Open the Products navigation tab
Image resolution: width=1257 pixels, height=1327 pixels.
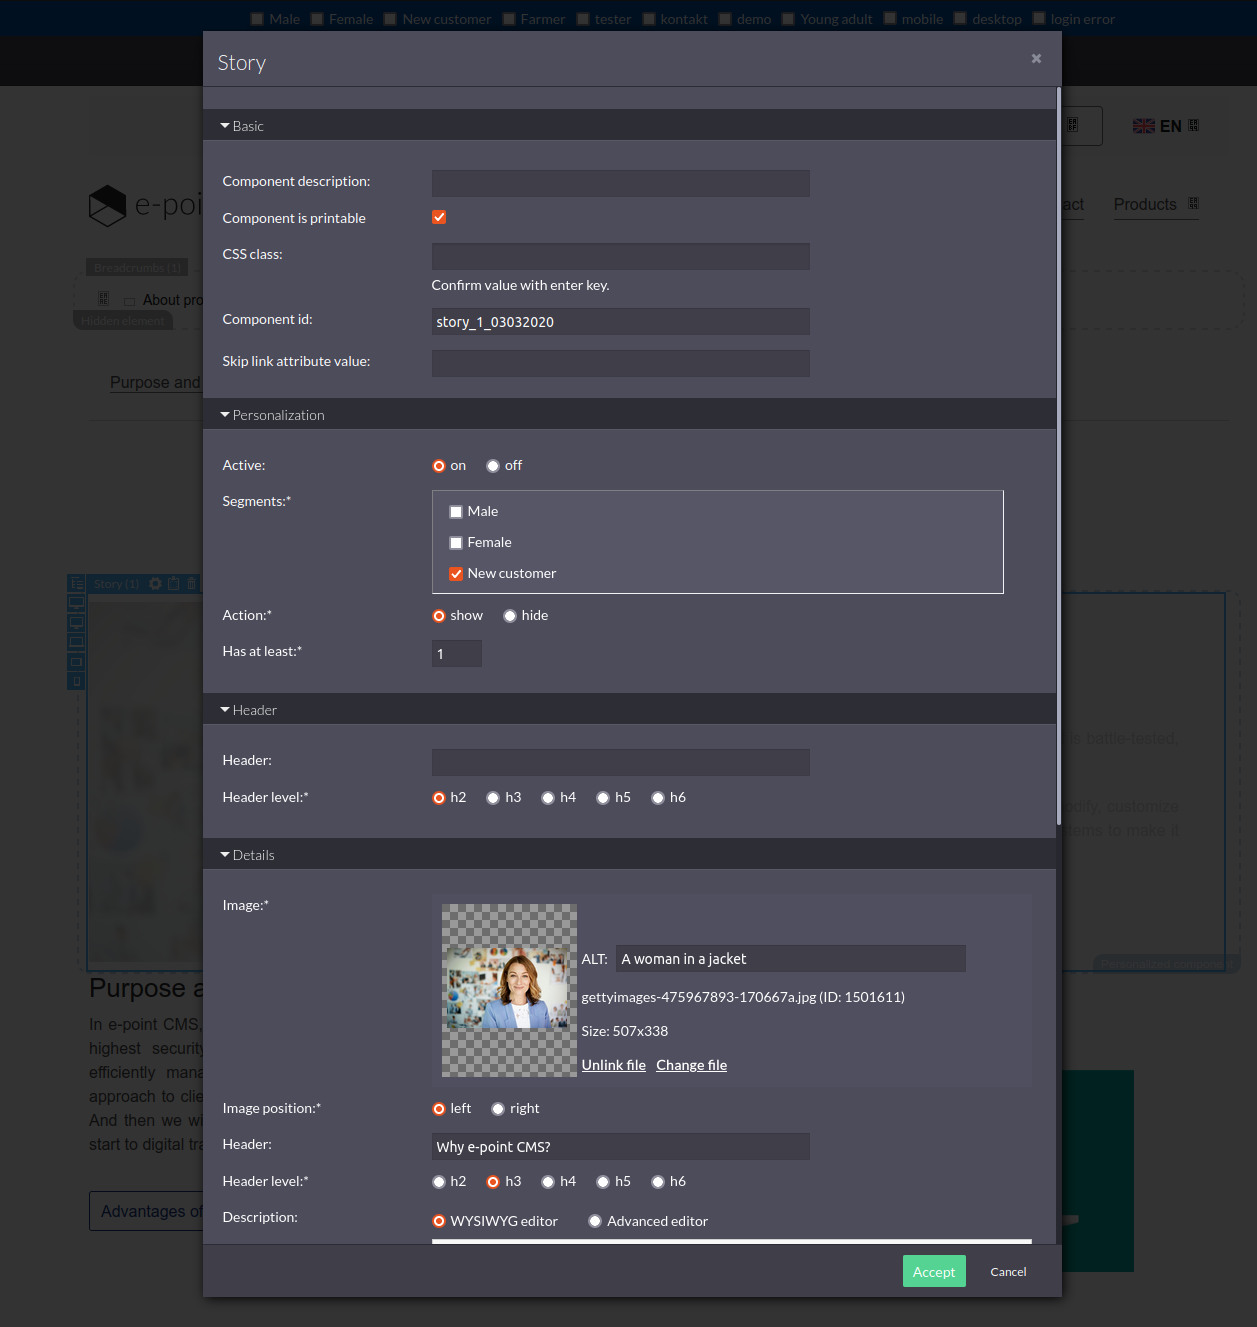click(x=1144, y=204)
